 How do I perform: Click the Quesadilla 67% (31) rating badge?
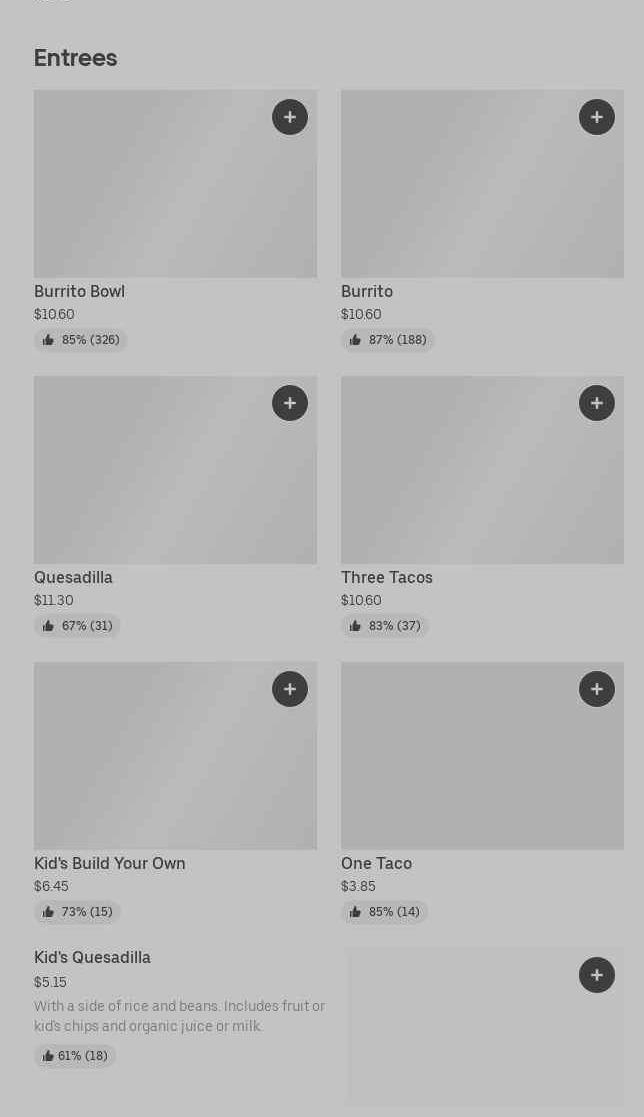click(x=77, y=626)
